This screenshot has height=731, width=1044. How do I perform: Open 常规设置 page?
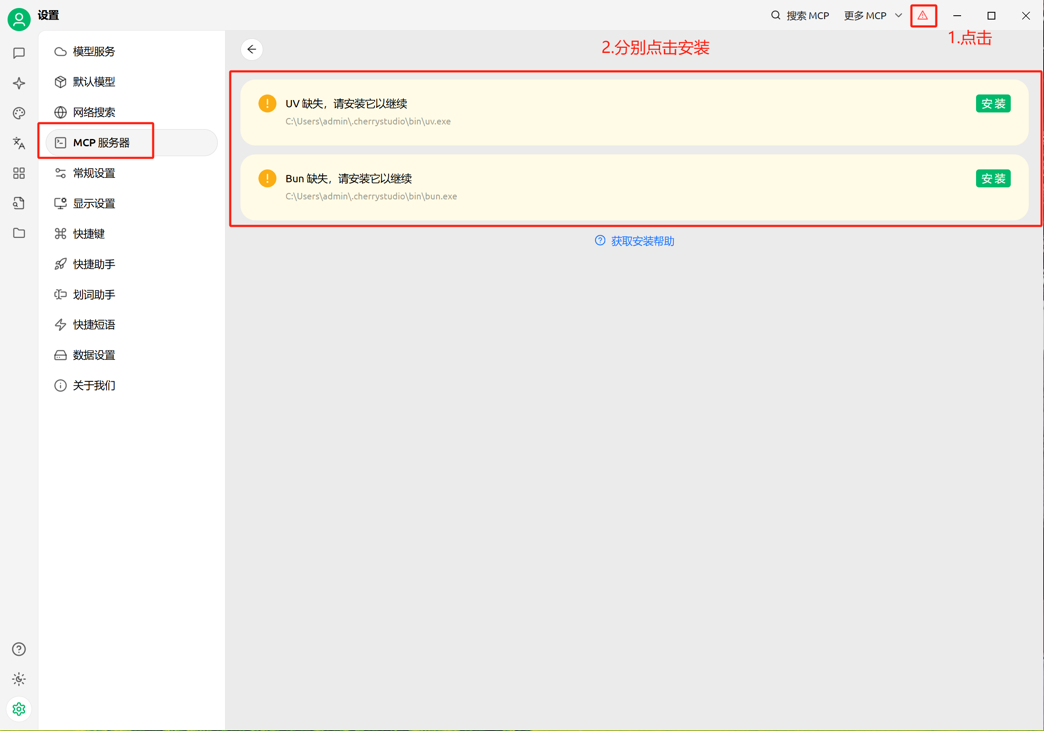click(131, 173)
